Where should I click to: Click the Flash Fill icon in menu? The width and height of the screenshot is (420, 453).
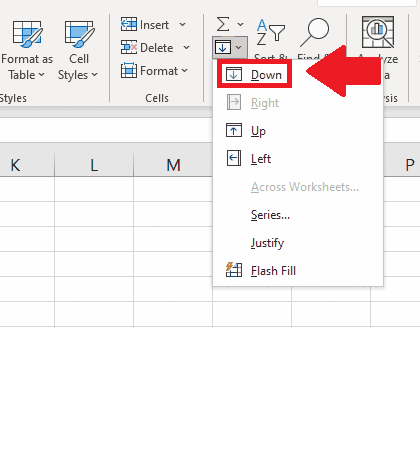pyautogui.click(x=234, y=270)
